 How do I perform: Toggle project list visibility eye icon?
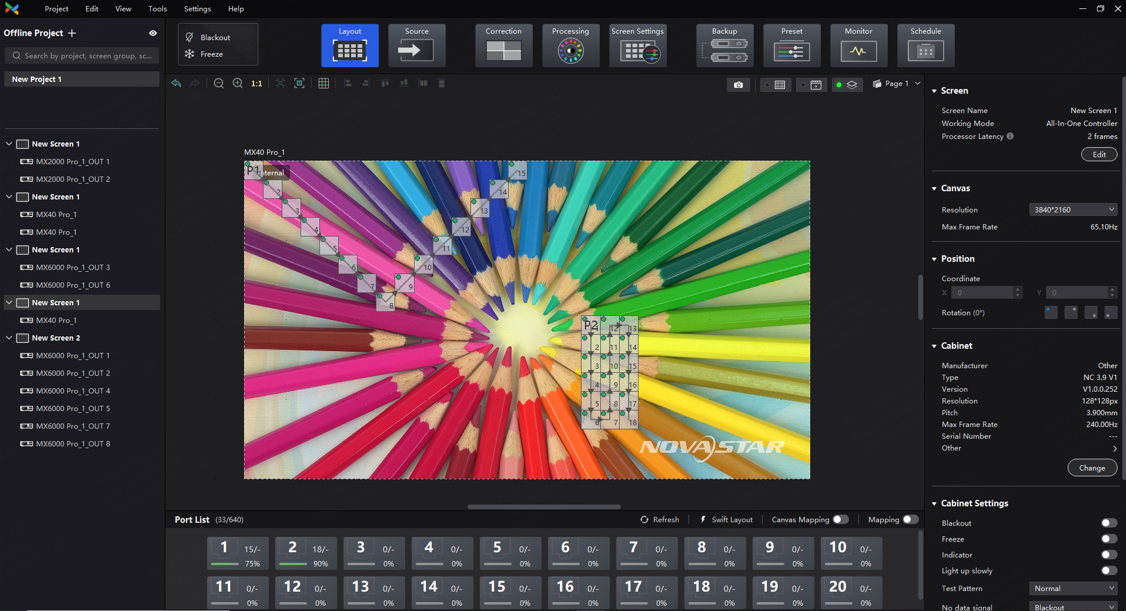(x=153, y=33)
